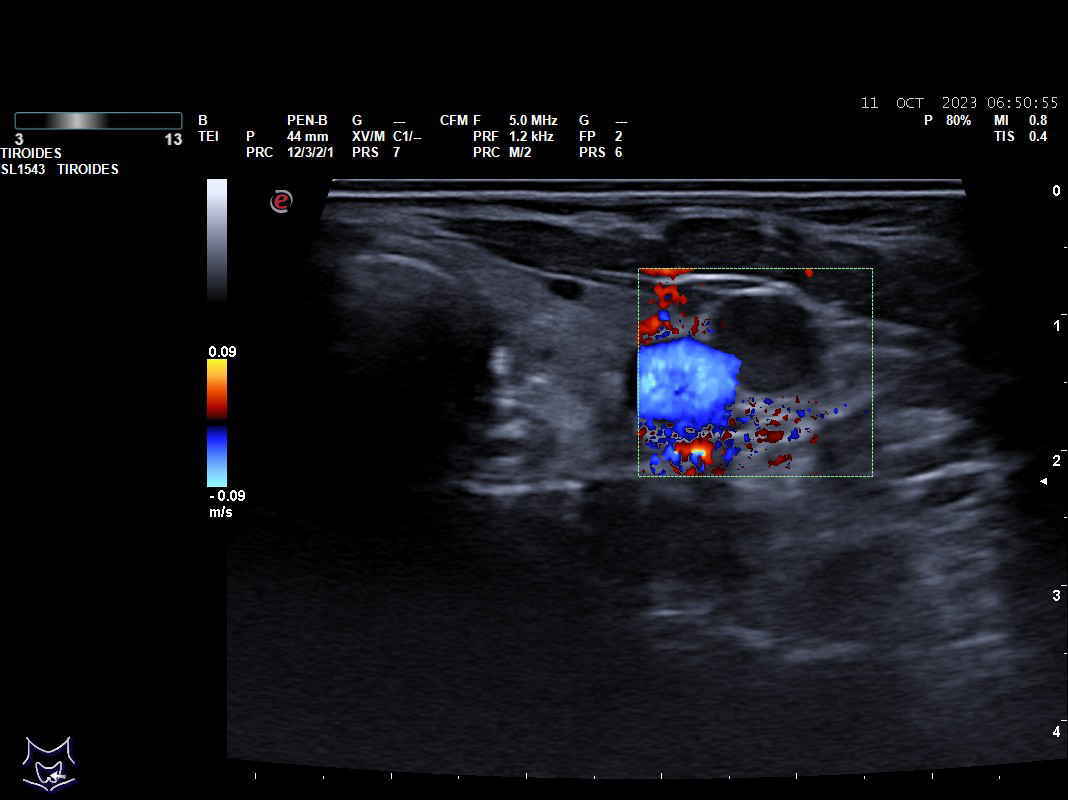1068x800 pixels.
Task: Click the cat logo in bottom-left corner
Action: tap(49, 763)
